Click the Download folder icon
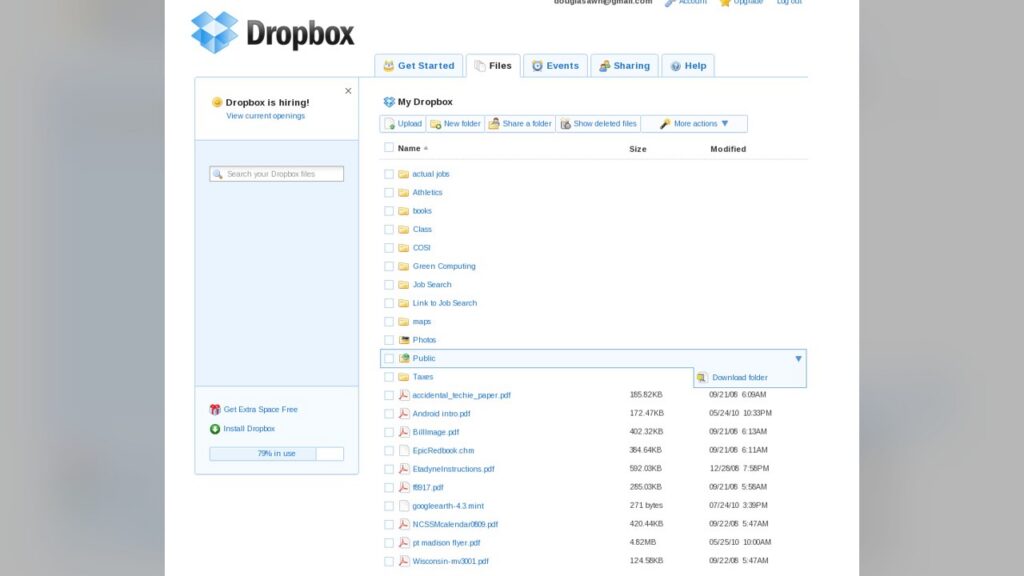Screen dimensions: 1024x576 pos(702,377)
